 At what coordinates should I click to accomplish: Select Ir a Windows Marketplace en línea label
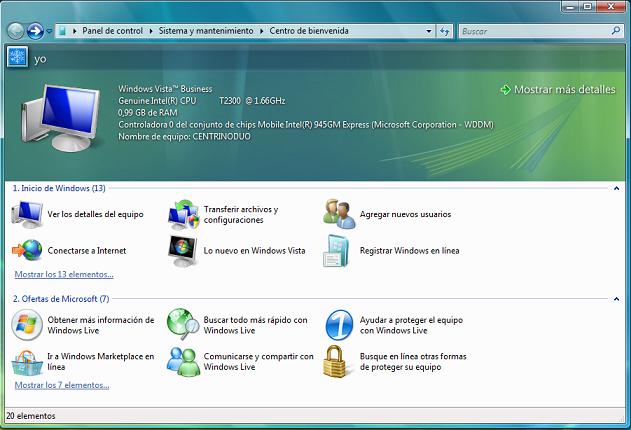click(101, 361)
